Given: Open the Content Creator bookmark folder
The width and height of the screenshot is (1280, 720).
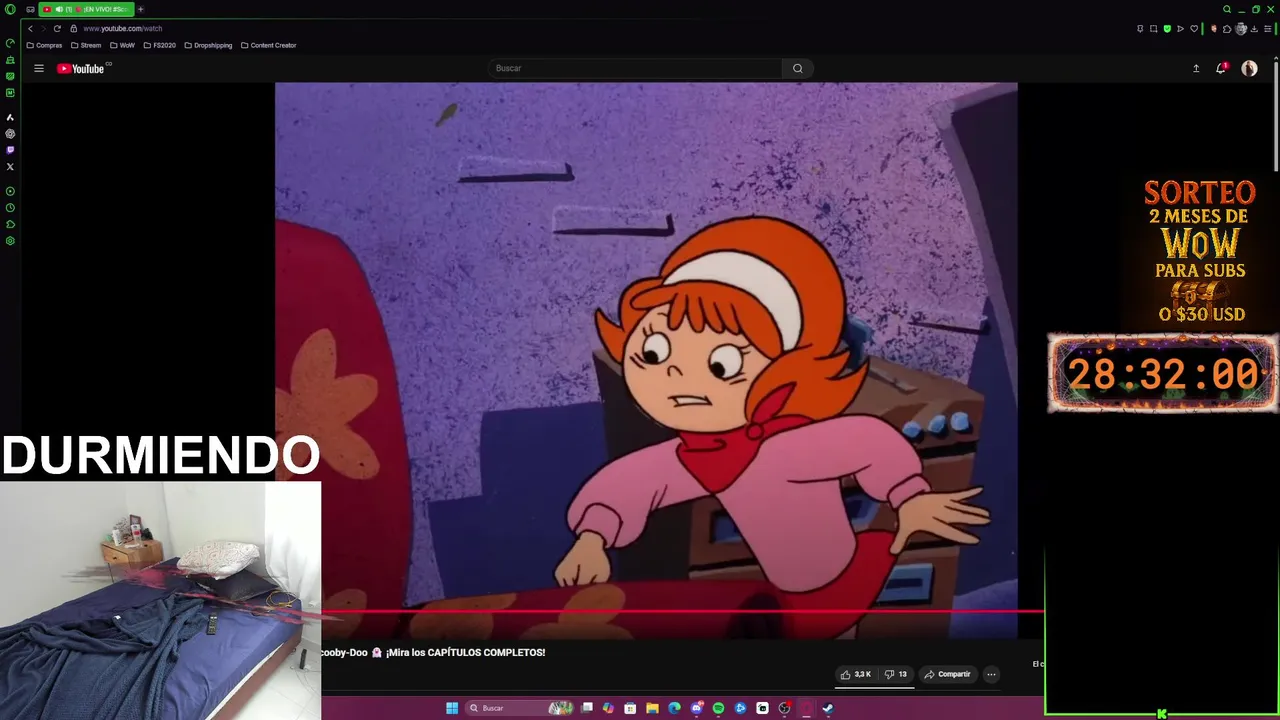Looking at the screenshot, I should (268, 45).
